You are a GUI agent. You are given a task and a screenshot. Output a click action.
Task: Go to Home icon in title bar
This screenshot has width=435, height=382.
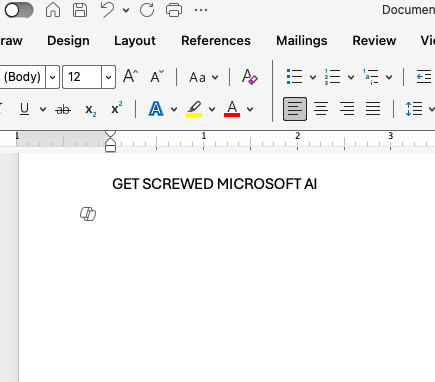[x=53, y=10]
